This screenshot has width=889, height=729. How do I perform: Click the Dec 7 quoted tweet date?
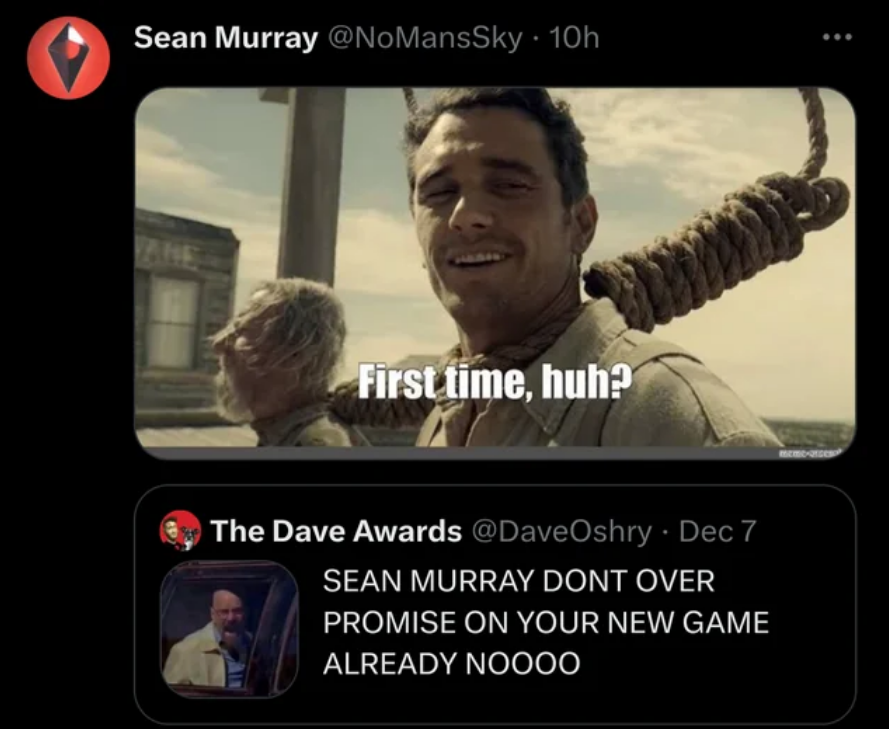(717, 531)
